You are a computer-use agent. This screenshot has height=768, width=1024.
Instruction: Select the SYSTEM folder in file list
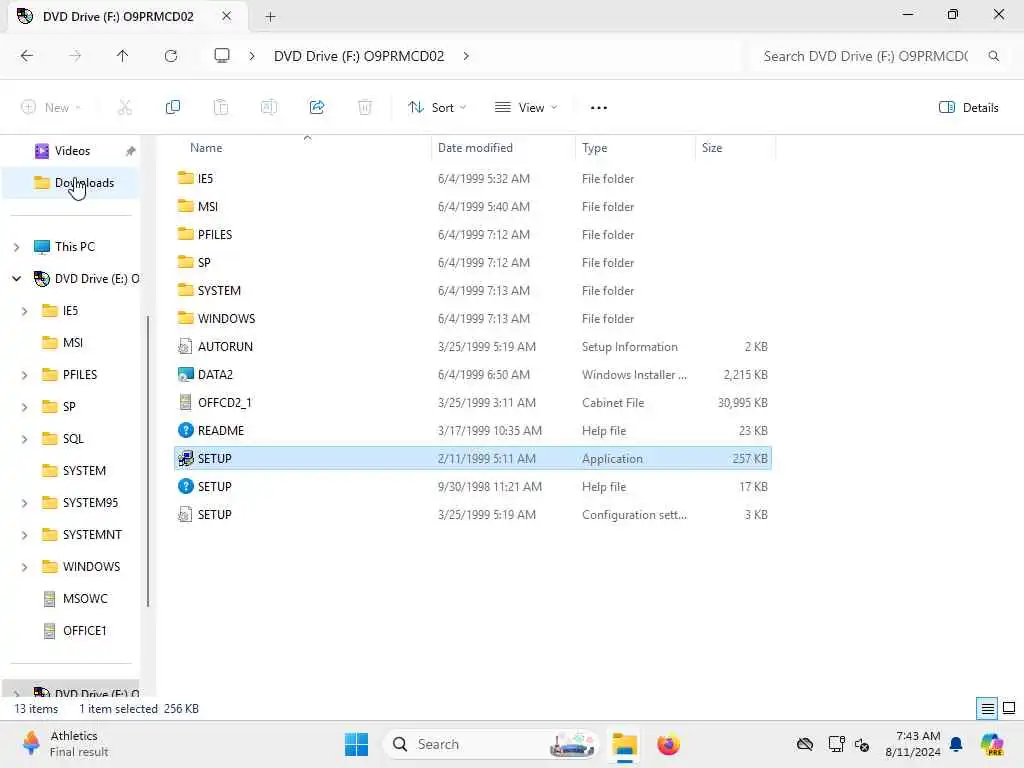click(x=473, y=291)
